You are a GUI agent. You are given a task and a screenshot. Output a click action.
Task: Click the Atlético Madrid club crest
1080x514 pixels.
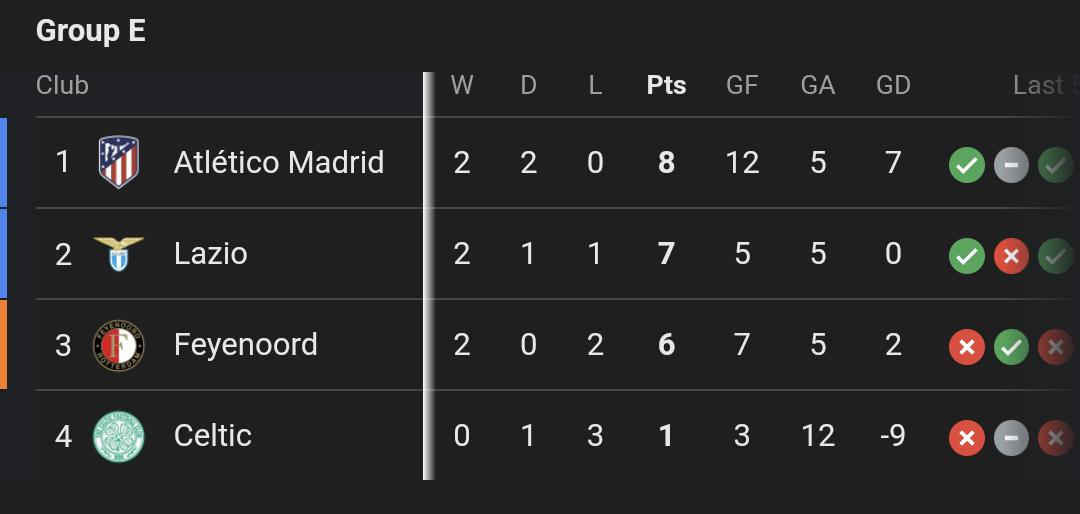(118, 163)
